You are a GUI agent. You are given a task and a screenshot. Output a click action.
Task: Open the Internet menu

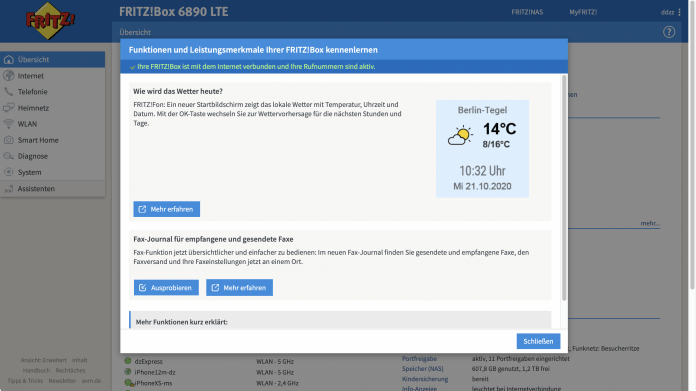52,75
